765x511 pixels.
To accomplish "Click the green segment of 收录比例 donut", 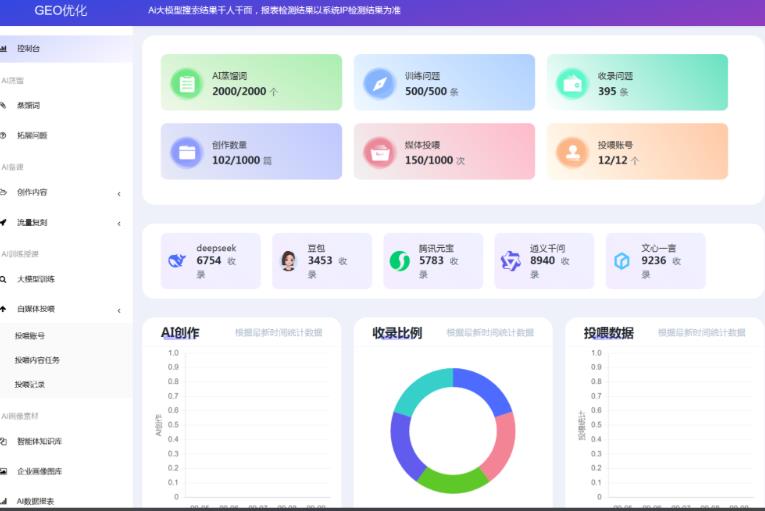I will click(453, 481).
